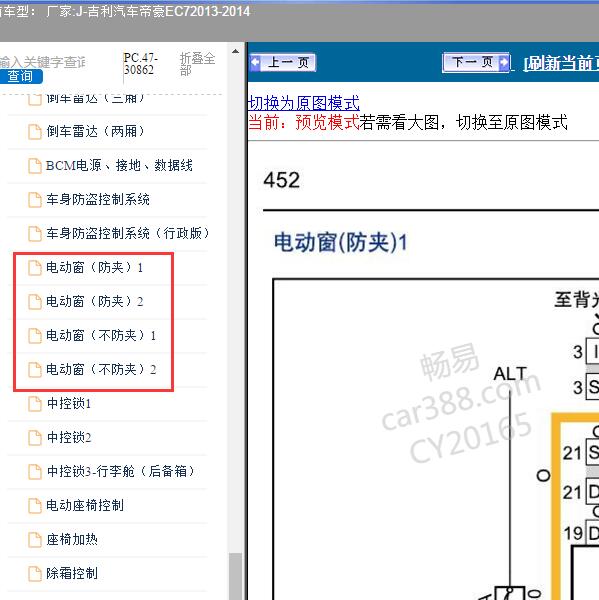Click the sidebar scrollbar up arrow
599x600 pixels.
[x=235, y=51]
